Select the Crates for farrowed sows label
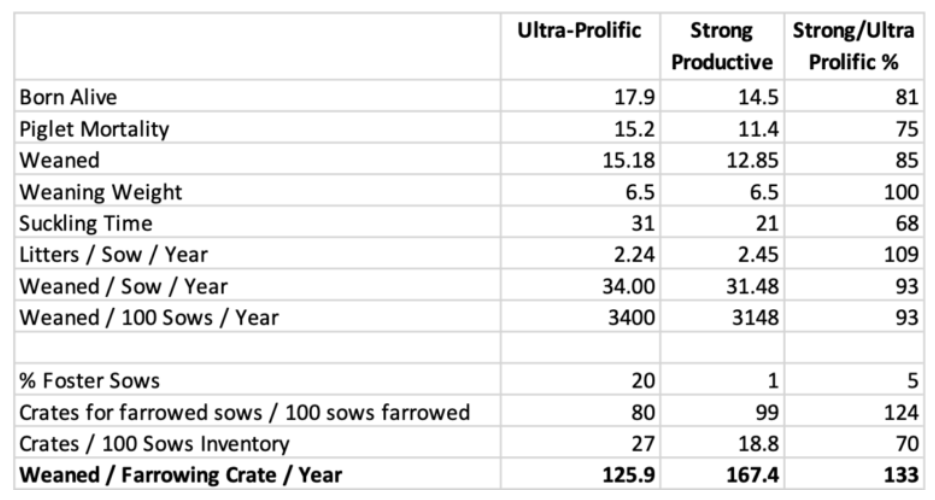The width and height of the screenshot is (935, 500). coord(244,412)
